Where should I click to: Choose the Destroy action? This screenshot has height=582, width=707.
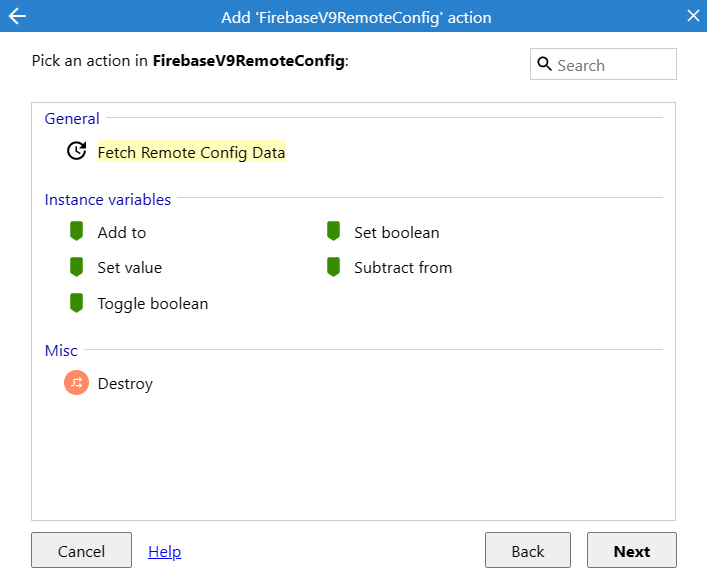click(x=125, y=384)
